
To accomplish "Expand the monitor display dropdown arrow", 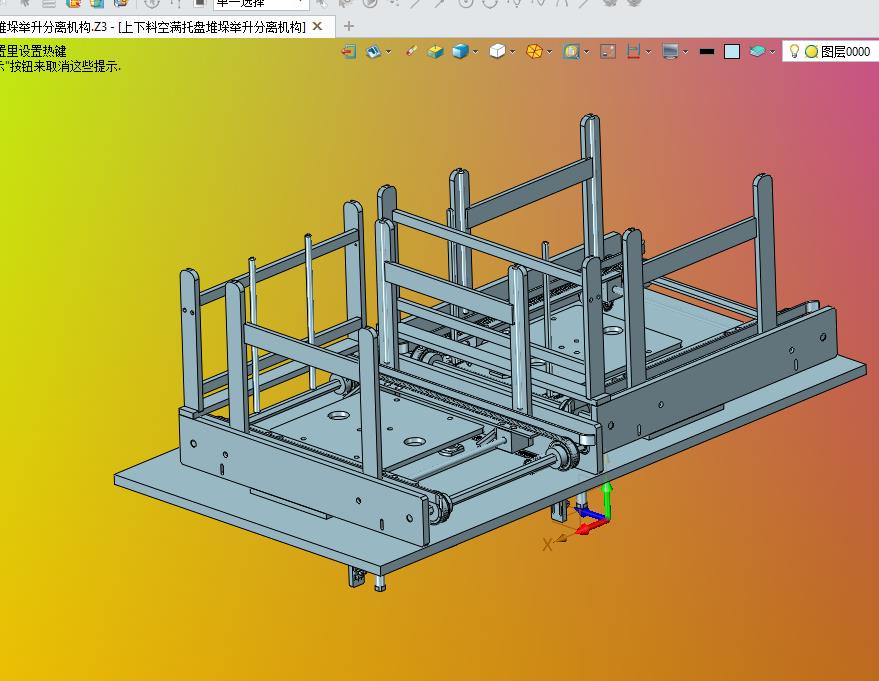I will point(686,52).
